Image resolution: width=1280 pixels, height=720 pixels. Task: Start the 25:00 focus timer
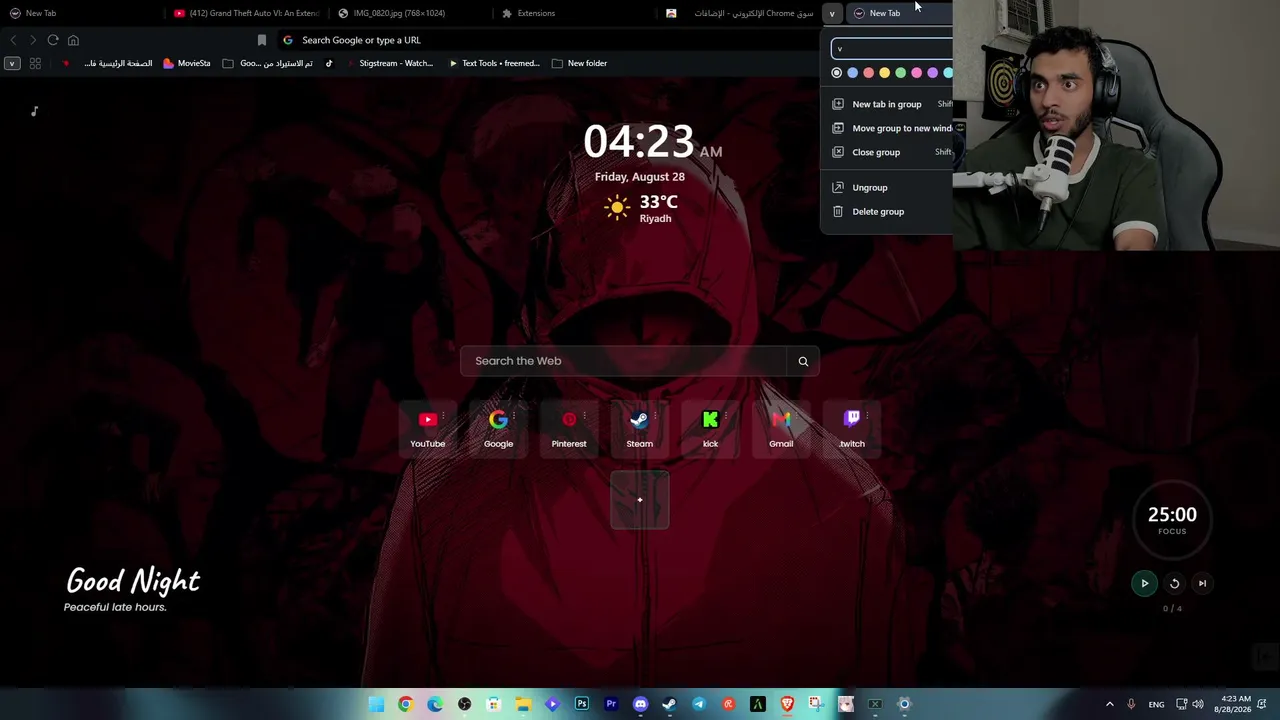(1144, 583)
